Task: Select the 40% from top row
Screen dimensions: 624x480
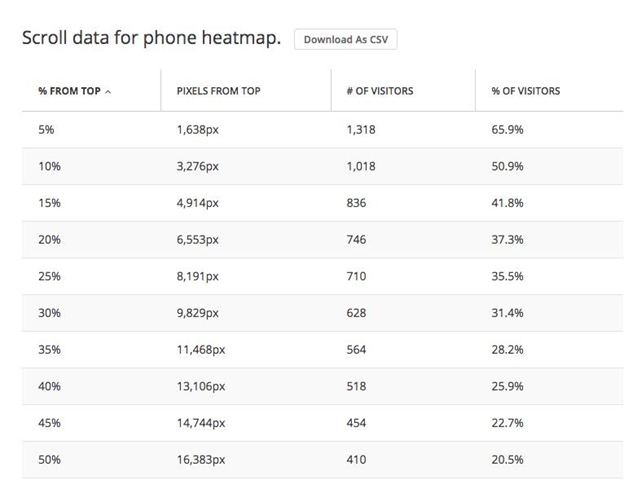Action: (322, 386)
